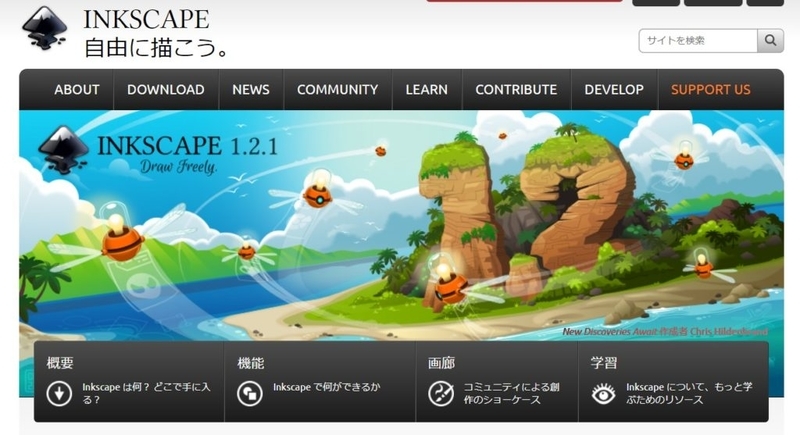Click 'Inkscape は何？どこで手に入る？' text
The height and width of the screenshot is (435, 800).
(146, 393)
